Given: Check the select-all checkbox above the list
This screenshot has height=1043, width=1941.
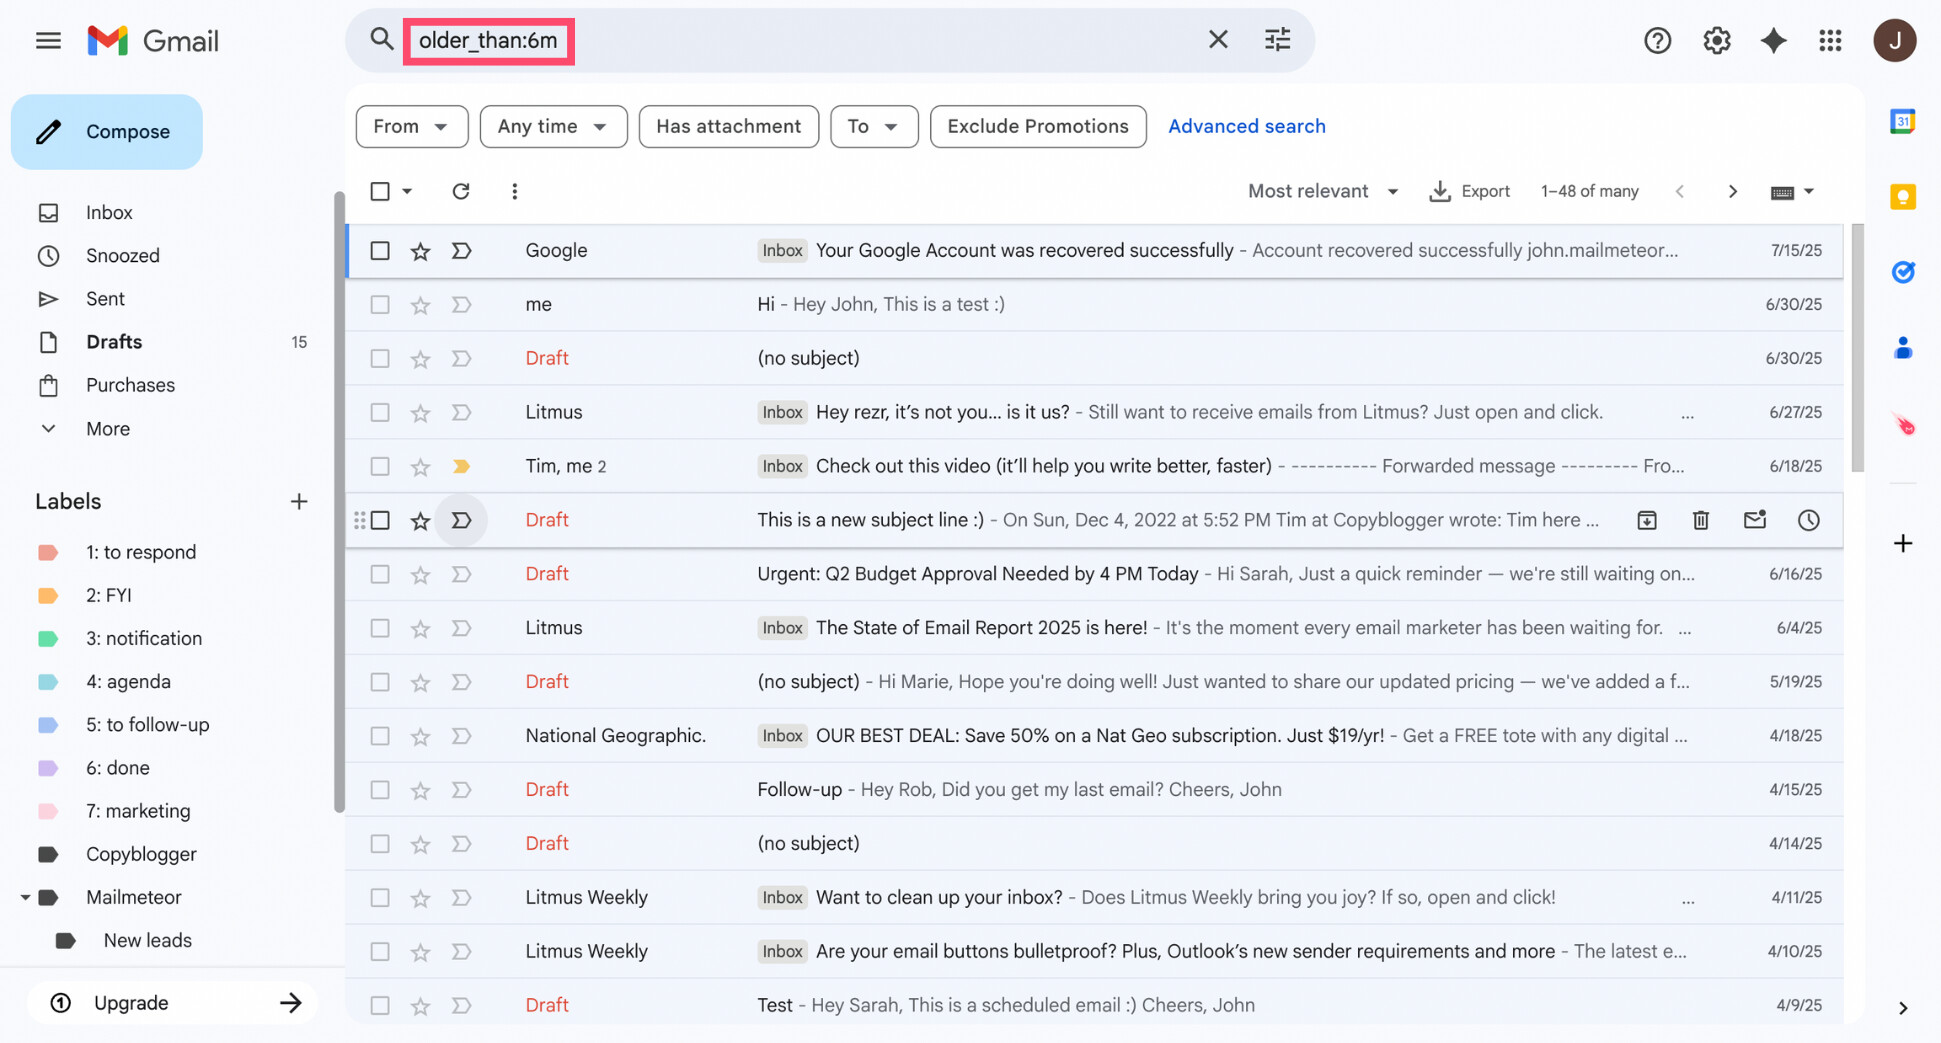Looking at the screenshot, I should point(380,190).
